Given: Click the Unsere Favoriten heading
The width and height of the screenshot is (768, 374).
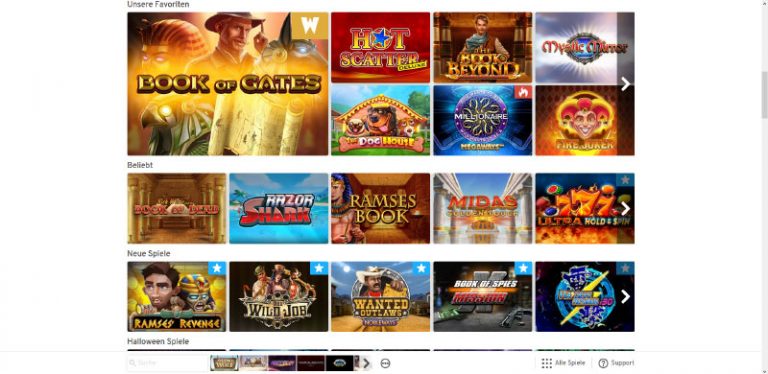Looking at the screenshot, I should pyautogui.click(x=158, y=4).
